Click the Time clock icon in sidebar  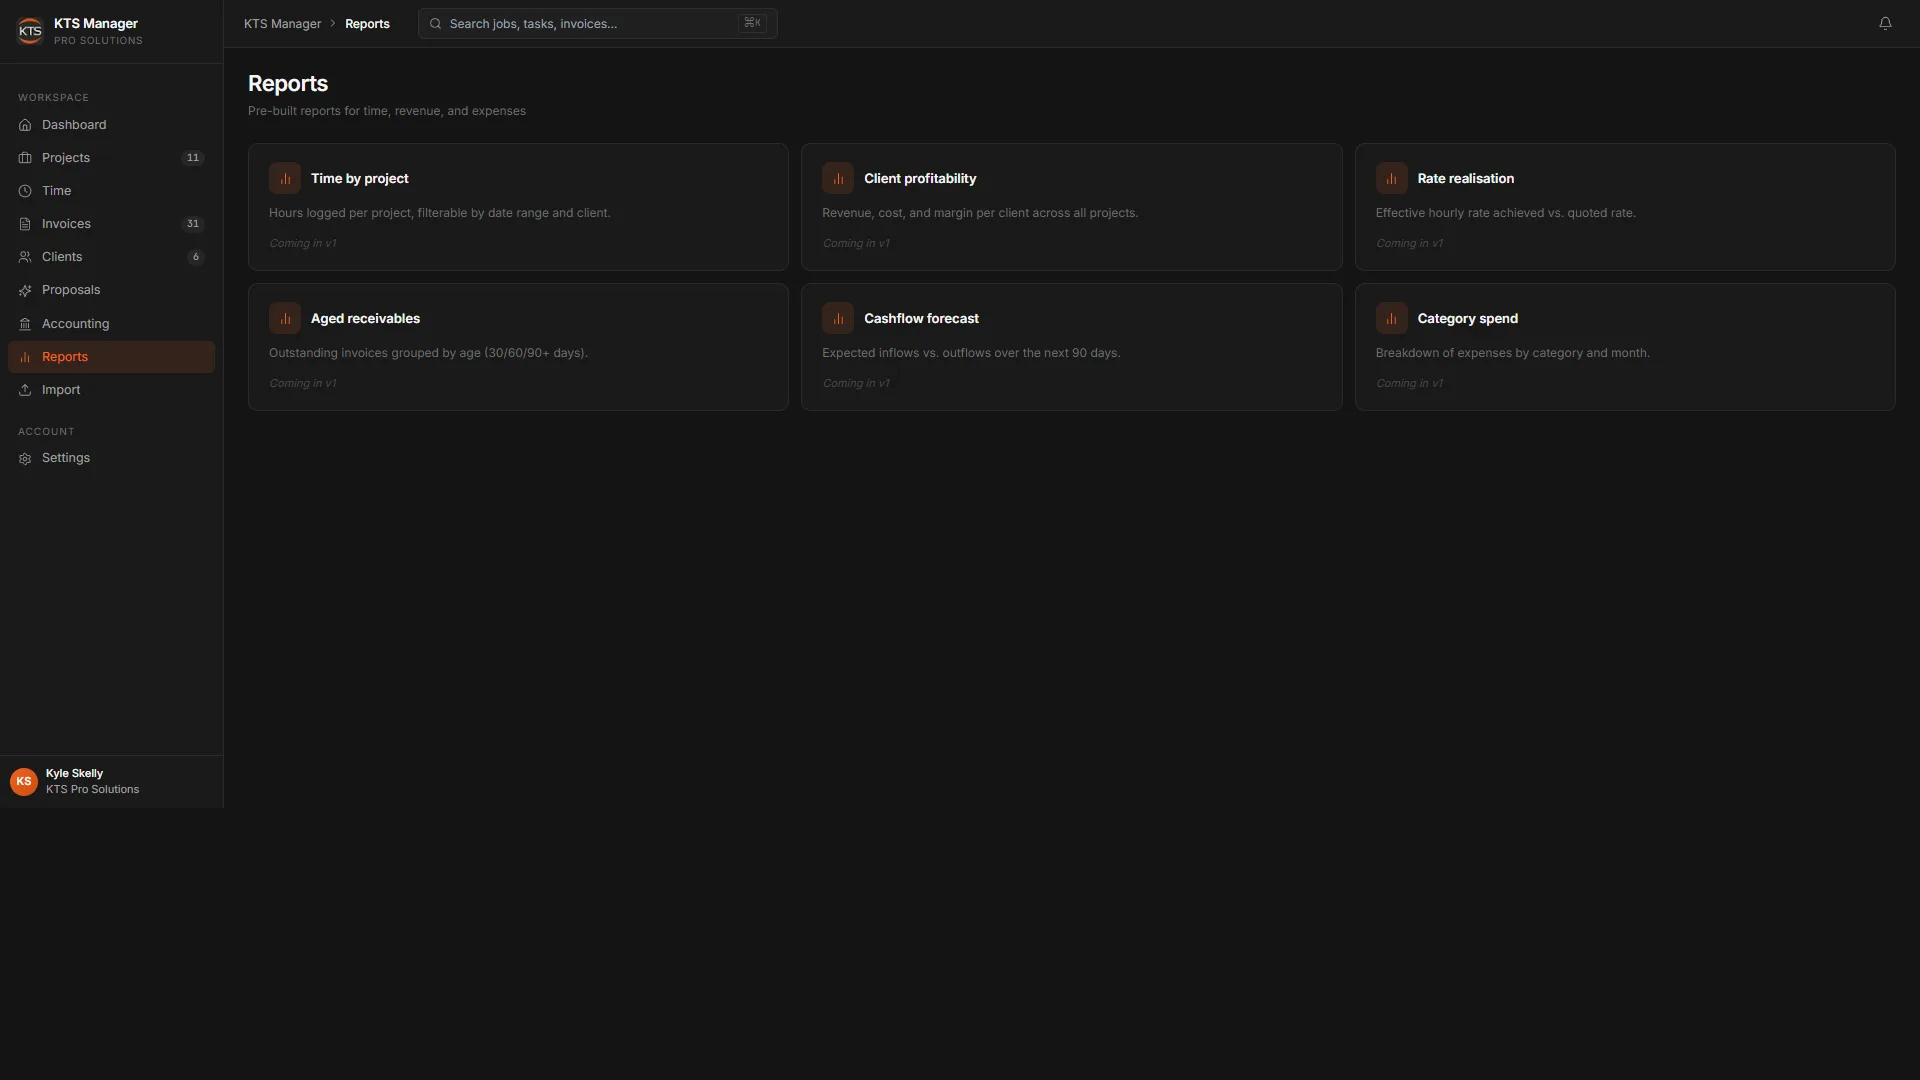click(25, 191)
